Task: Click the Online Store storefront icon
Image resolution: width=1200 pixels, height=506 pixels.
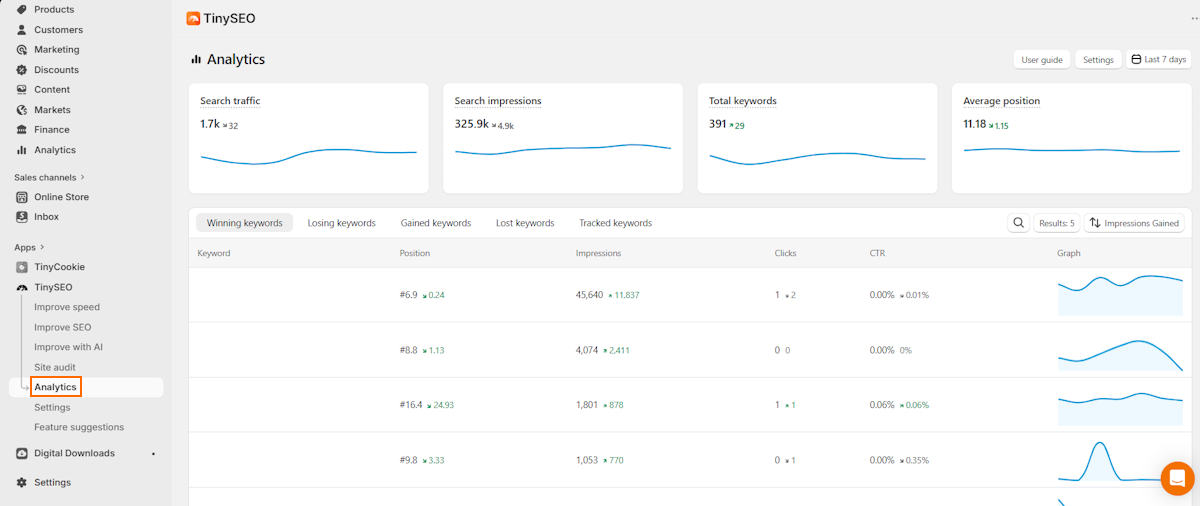Action: (22, 197)
